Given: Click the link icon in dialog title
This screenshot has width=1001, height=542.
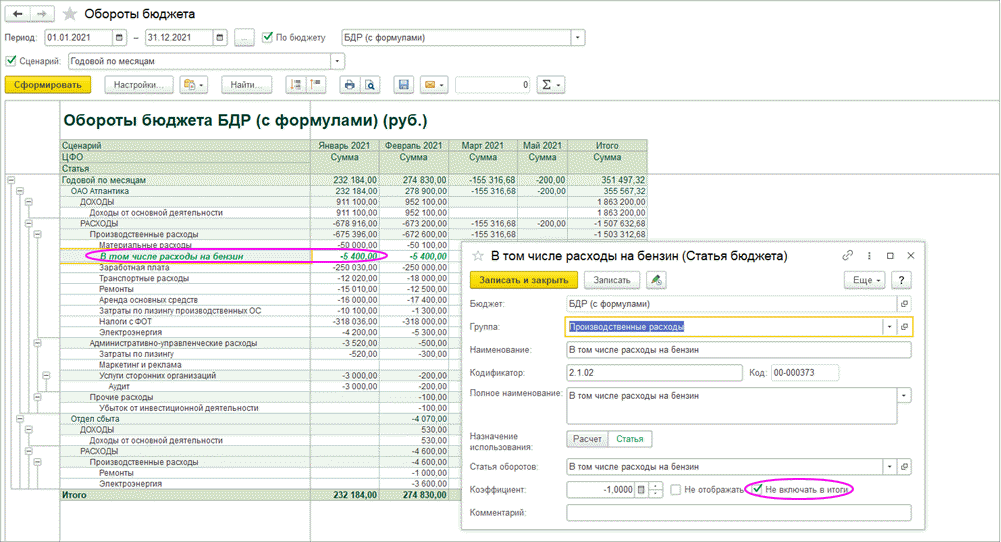Looking at the screenshot, I should coord(848,256).
